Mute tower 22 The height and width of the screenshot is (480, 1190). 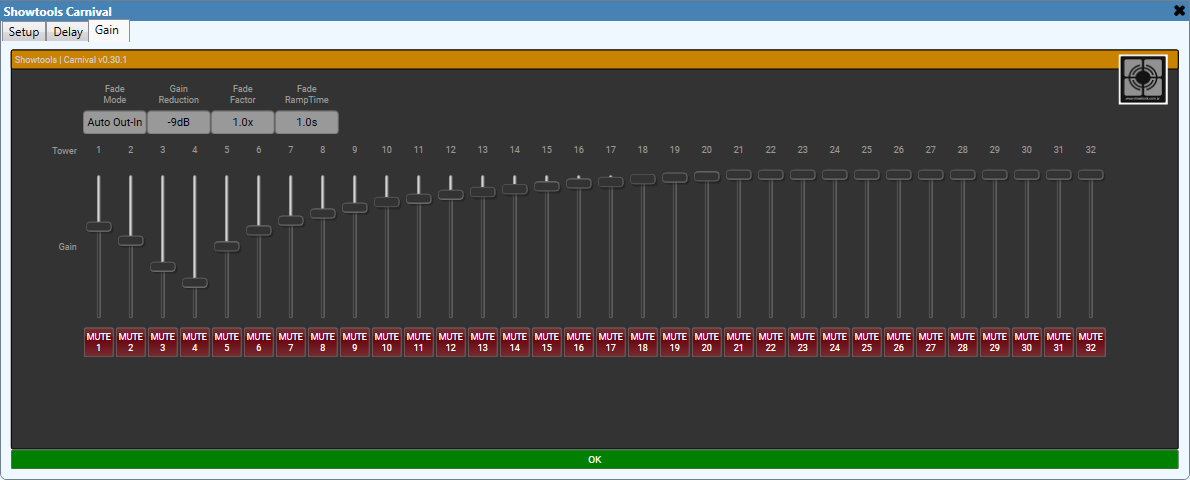point(771,342)
